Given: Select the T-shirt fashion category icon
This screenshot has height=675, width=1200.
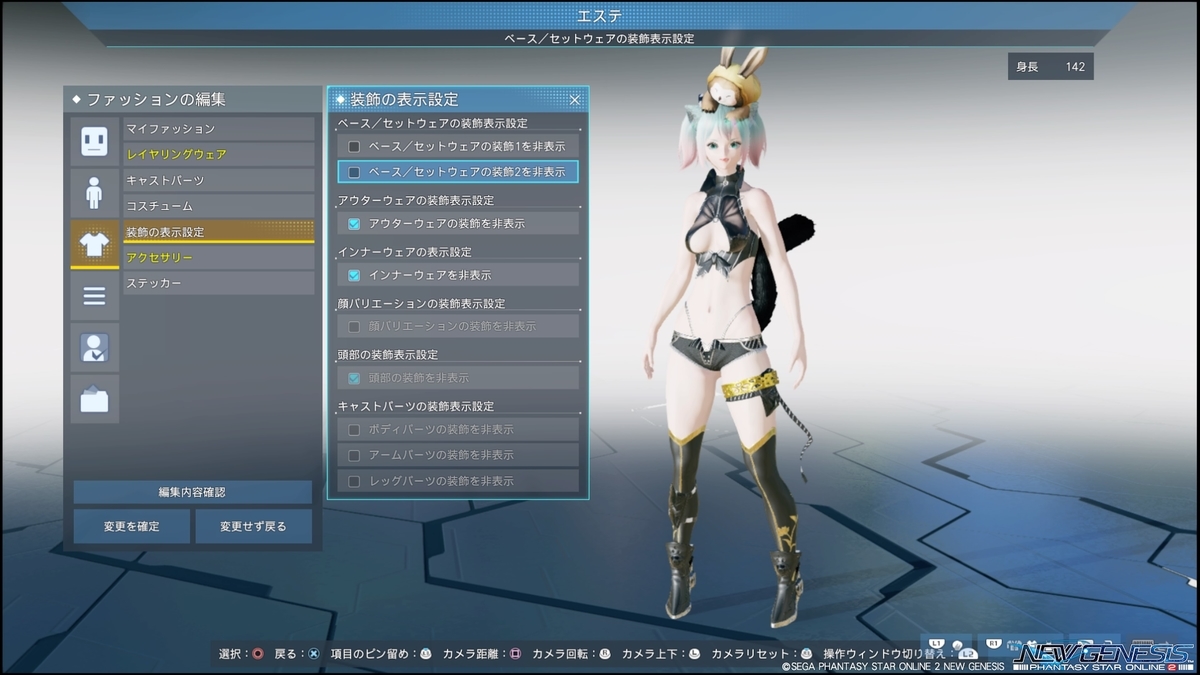Looking at the screenshot, I should pos(94,244).
